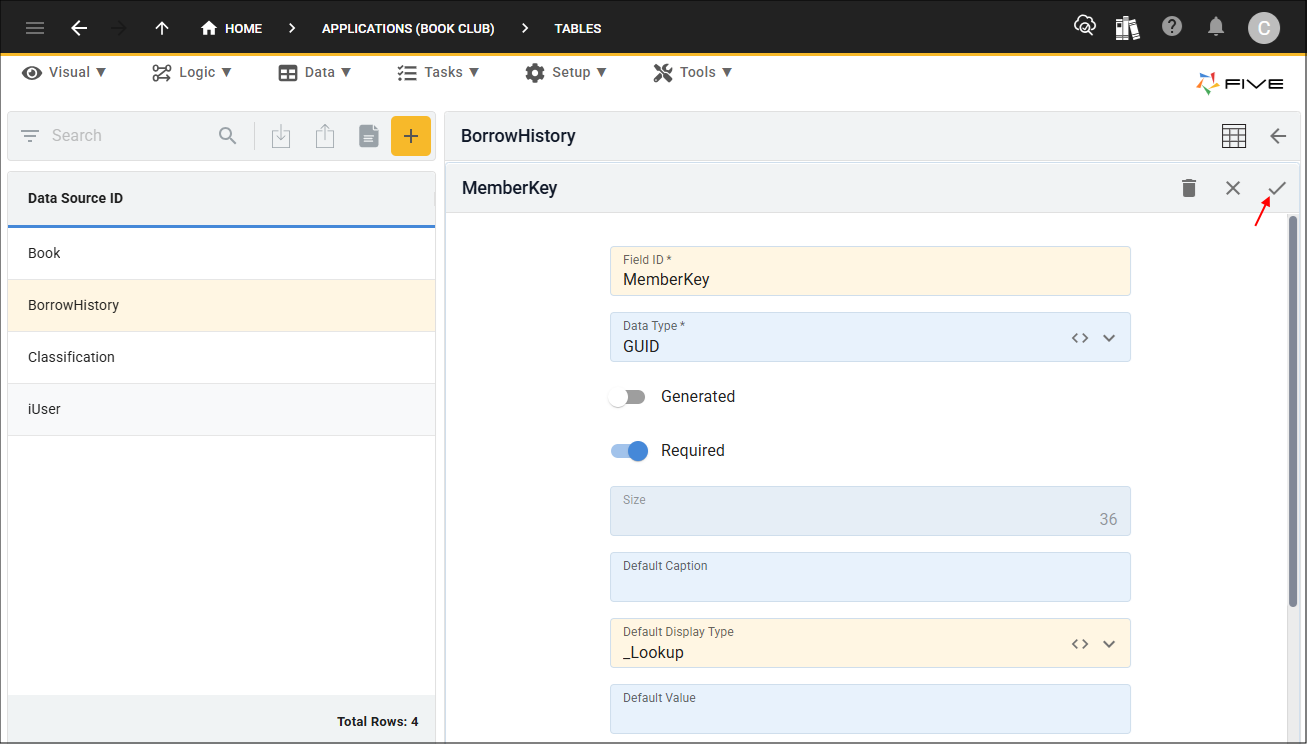Open Default Display Type dropdown arrow
1307x744 pixels.
1109,644
